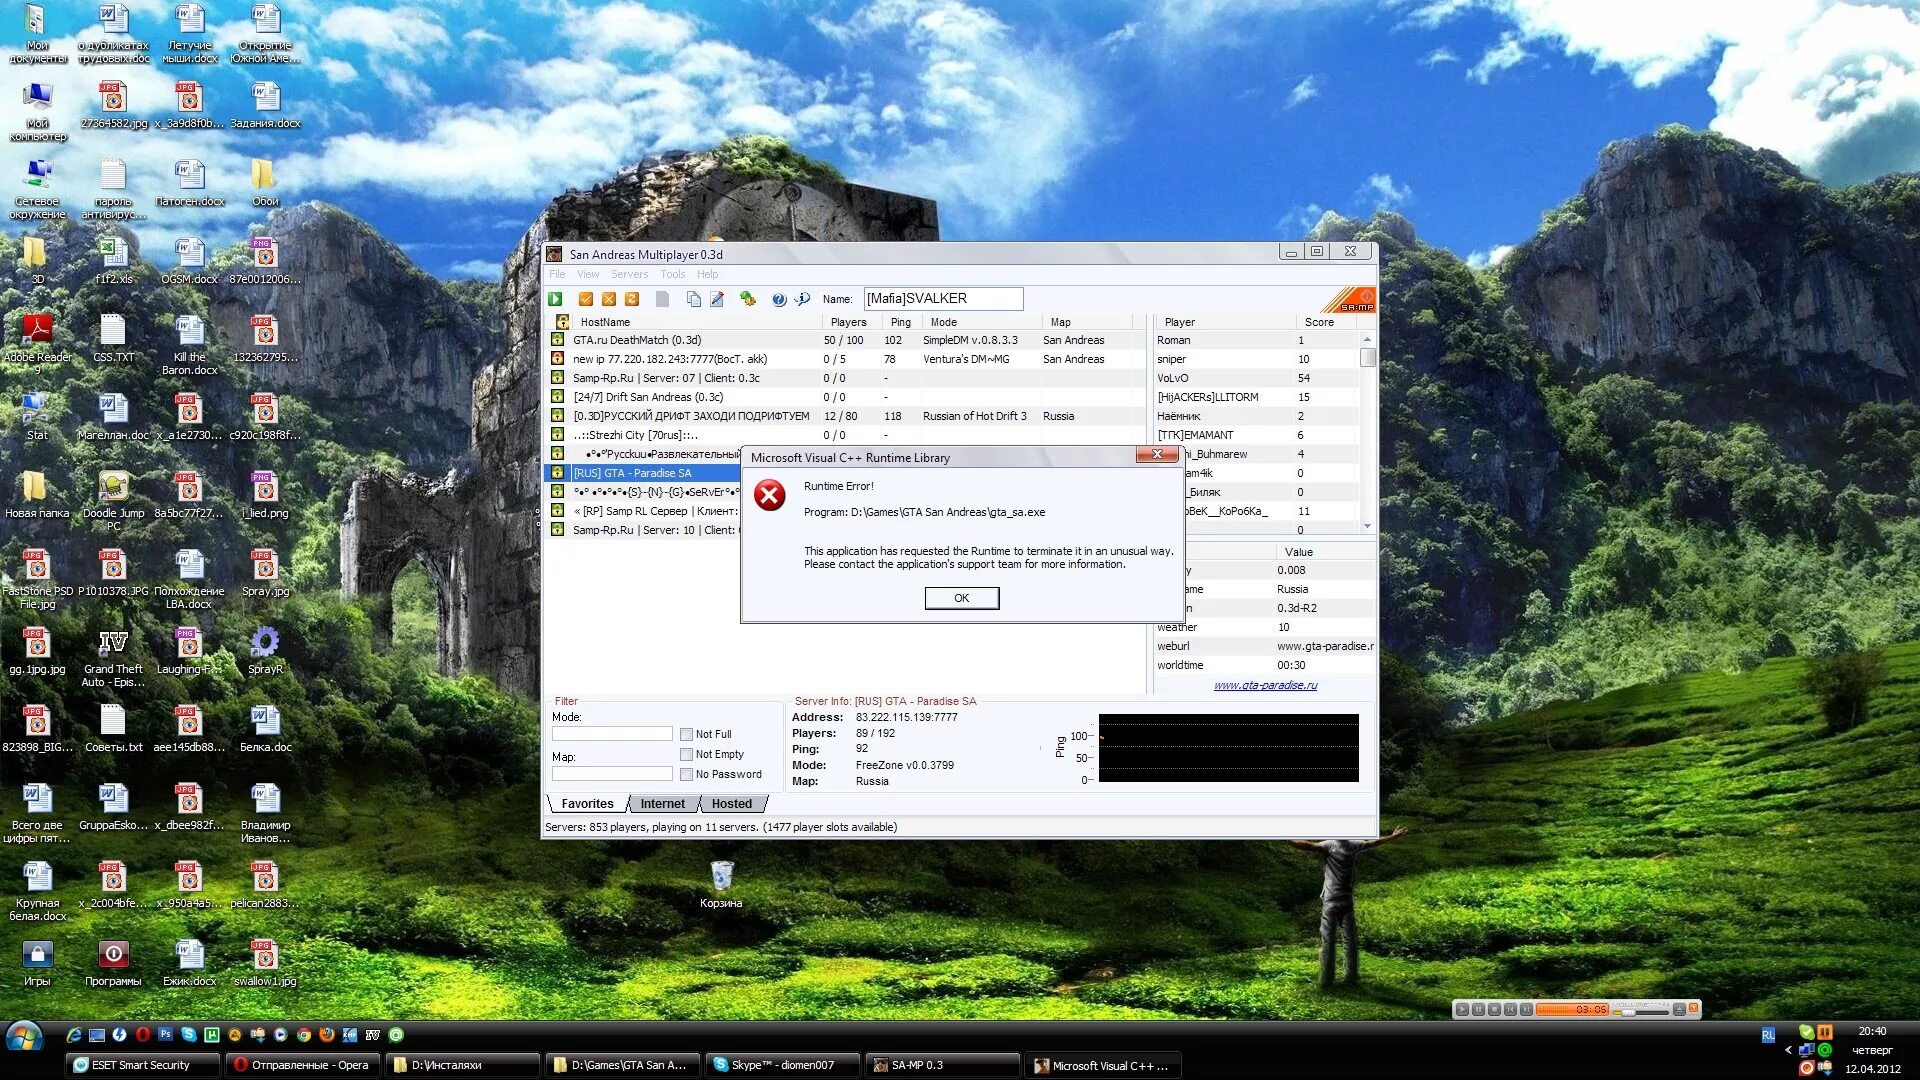Switch to D:\Инсталяхи folder in taskbar
The width and height of the screenshot is (1920, 1080).
click(463, 1065)
